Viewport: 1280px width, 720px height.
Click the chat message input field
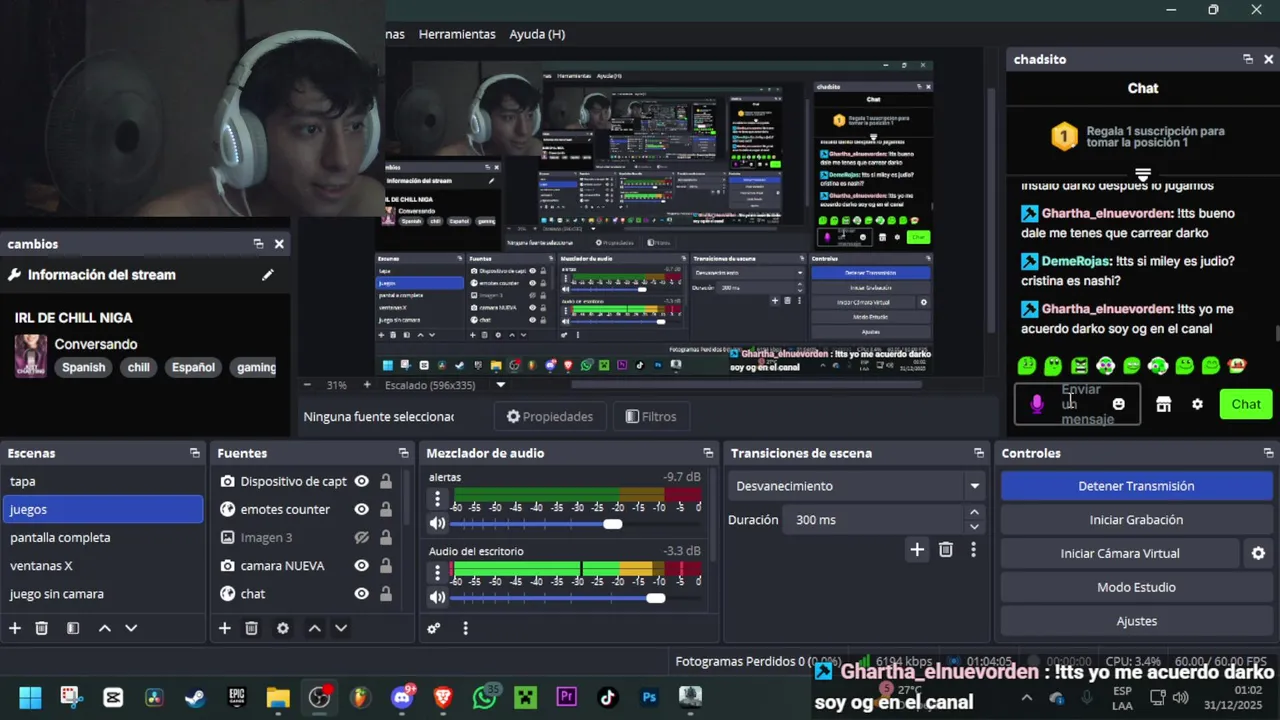coord(1077,404)
